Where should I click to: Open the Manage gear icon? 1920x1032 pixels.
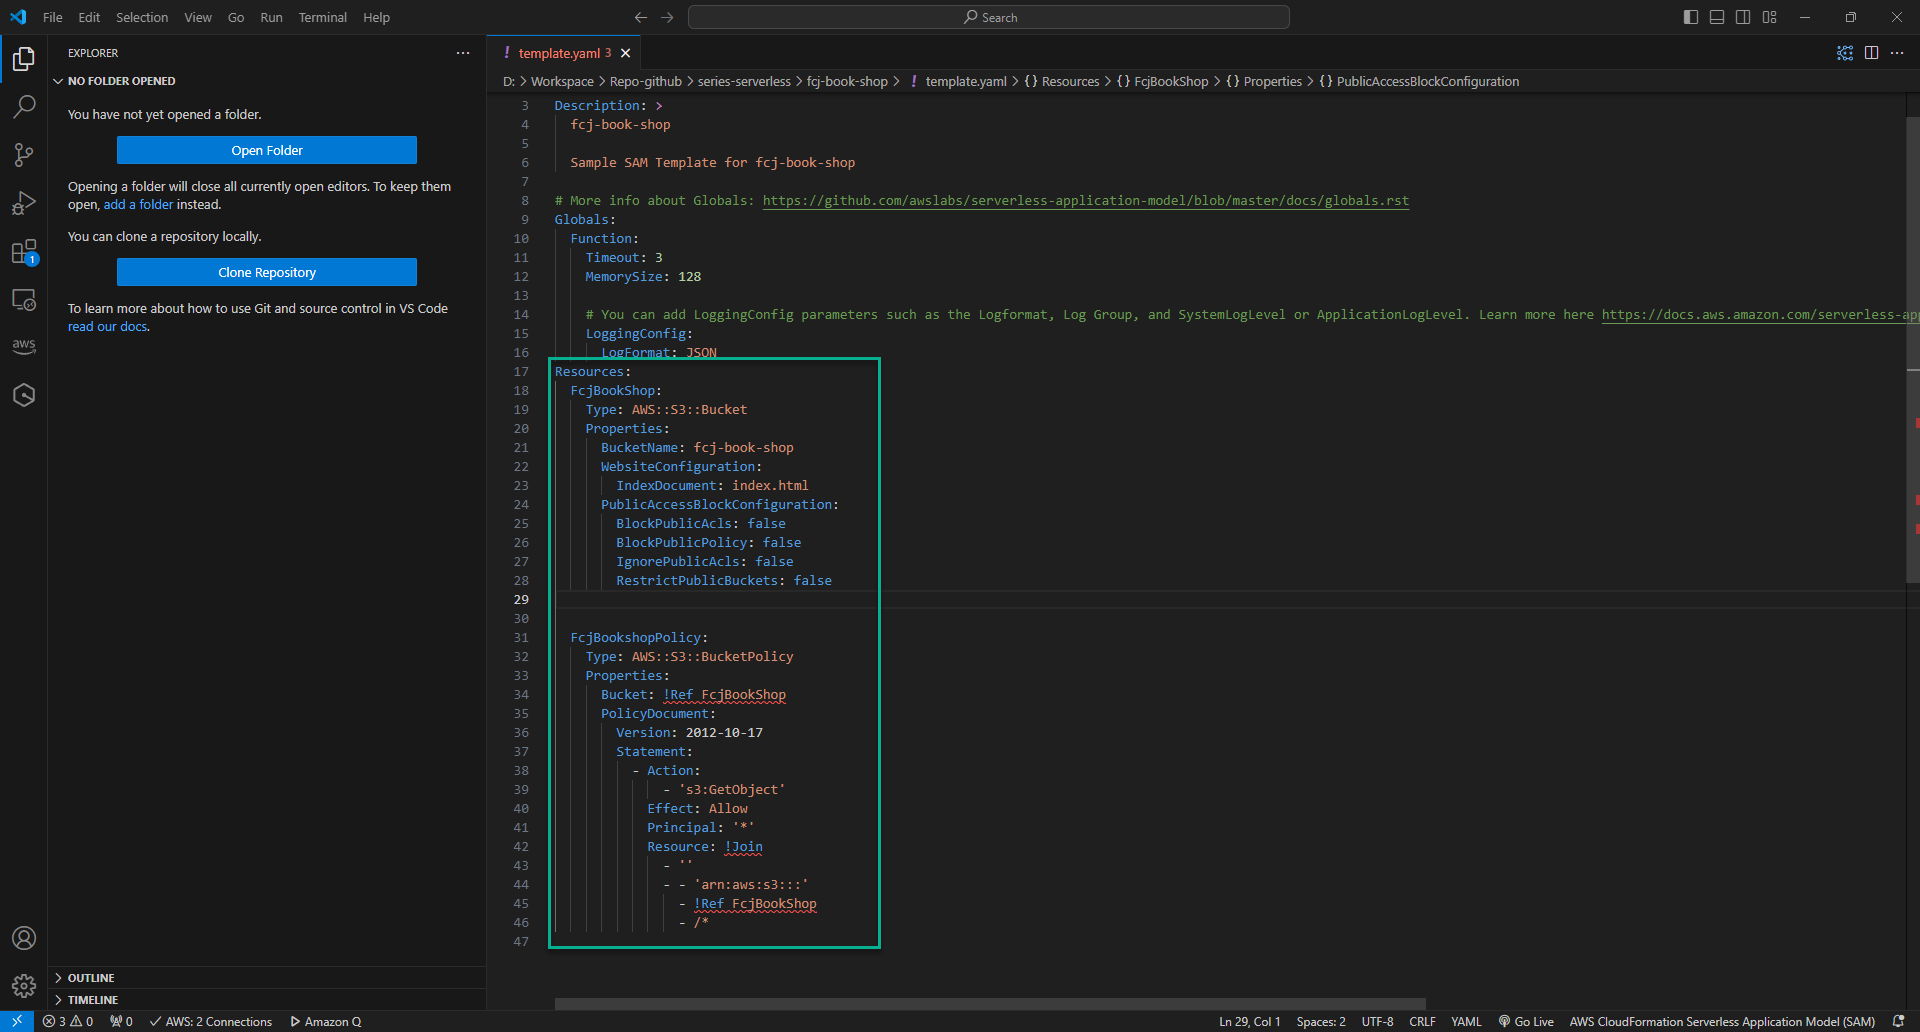[24, 986]
